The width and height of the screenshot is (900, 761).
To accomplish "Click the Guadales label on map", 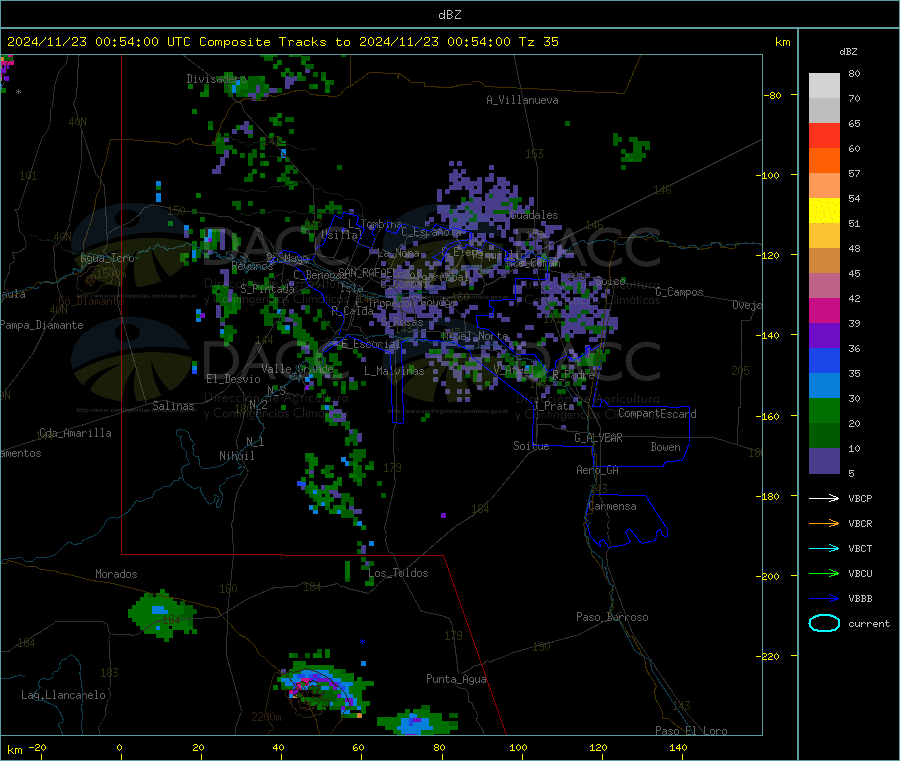I will pyautogui.click(x=534, y=215).
